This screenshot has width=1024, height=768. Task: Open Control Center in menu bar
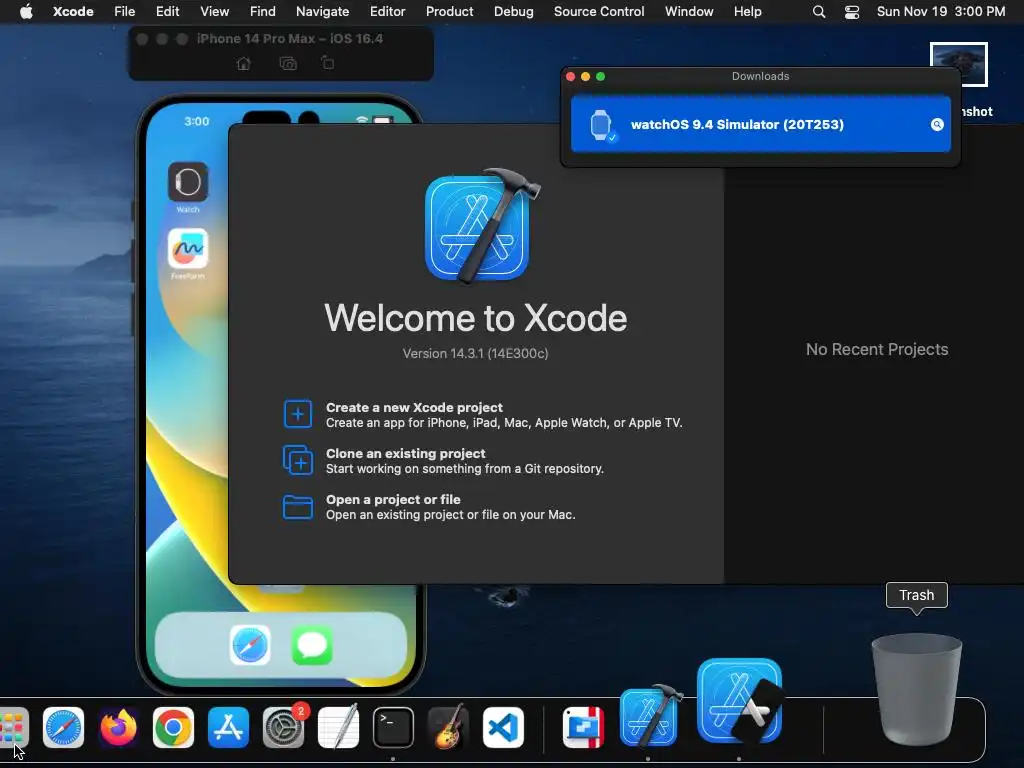point(852,12)
